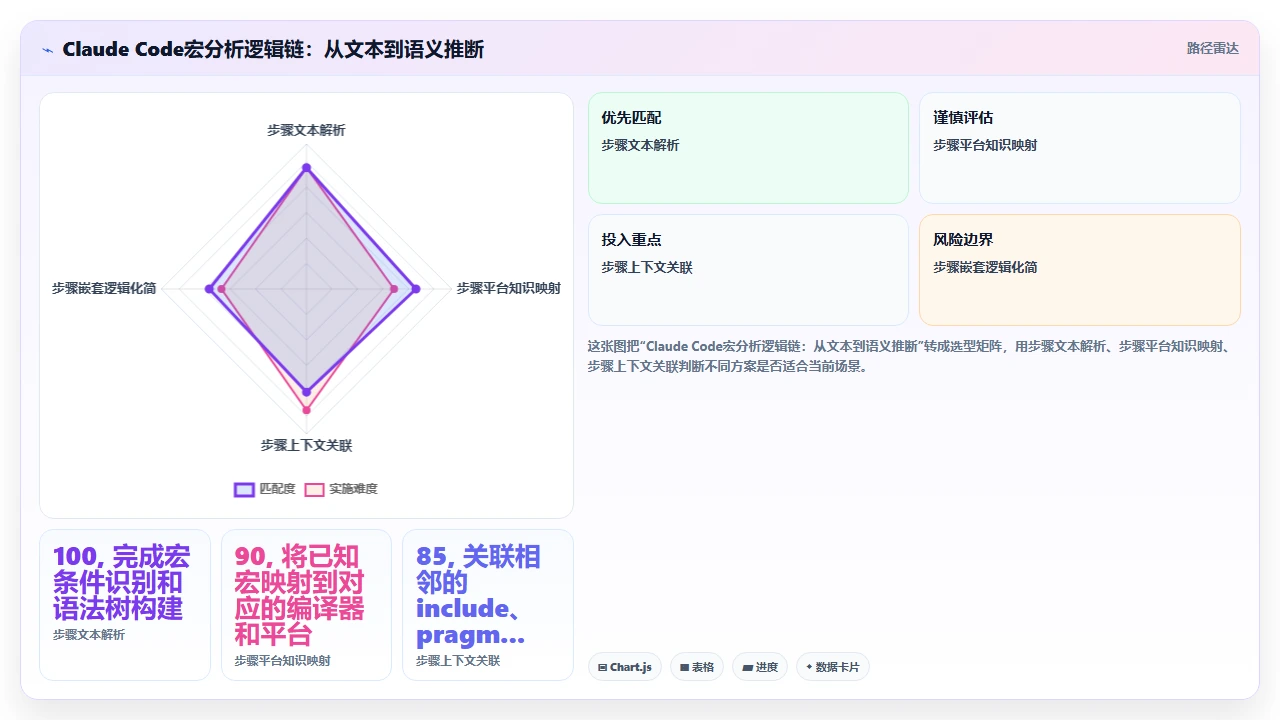
Task: Click the logo icon beside the Claude Code title
Action: [47, 50]
